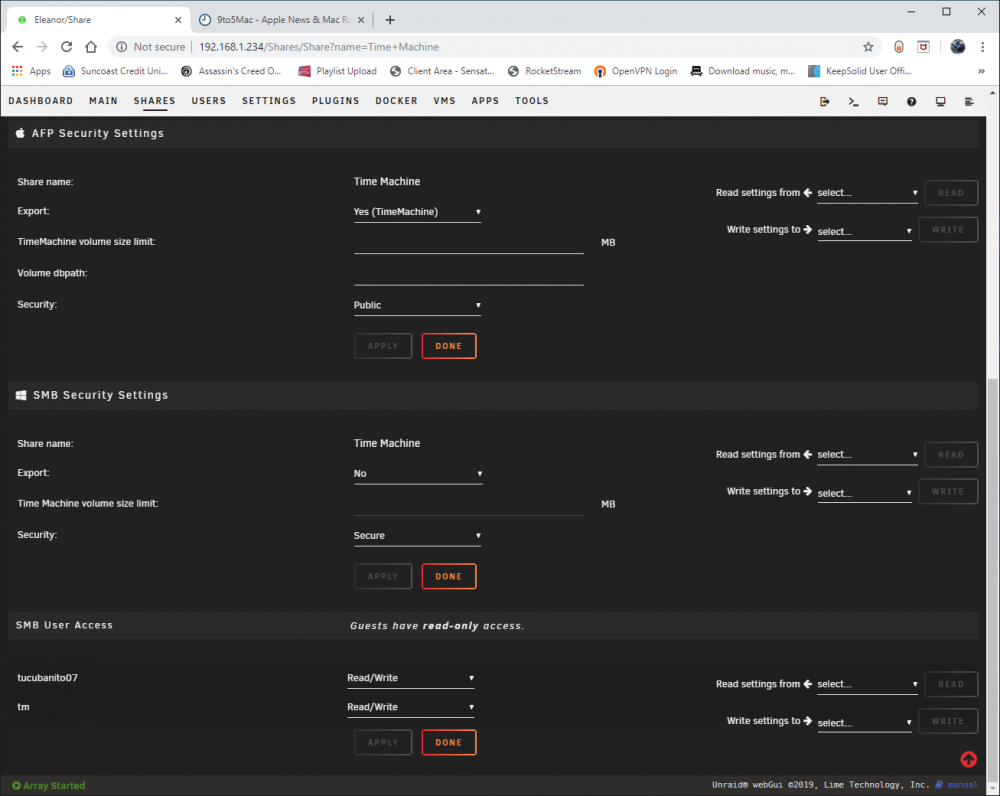Click Done in SMB Security Settings
Screen dimensions: 1000x796
pos(449,576)
